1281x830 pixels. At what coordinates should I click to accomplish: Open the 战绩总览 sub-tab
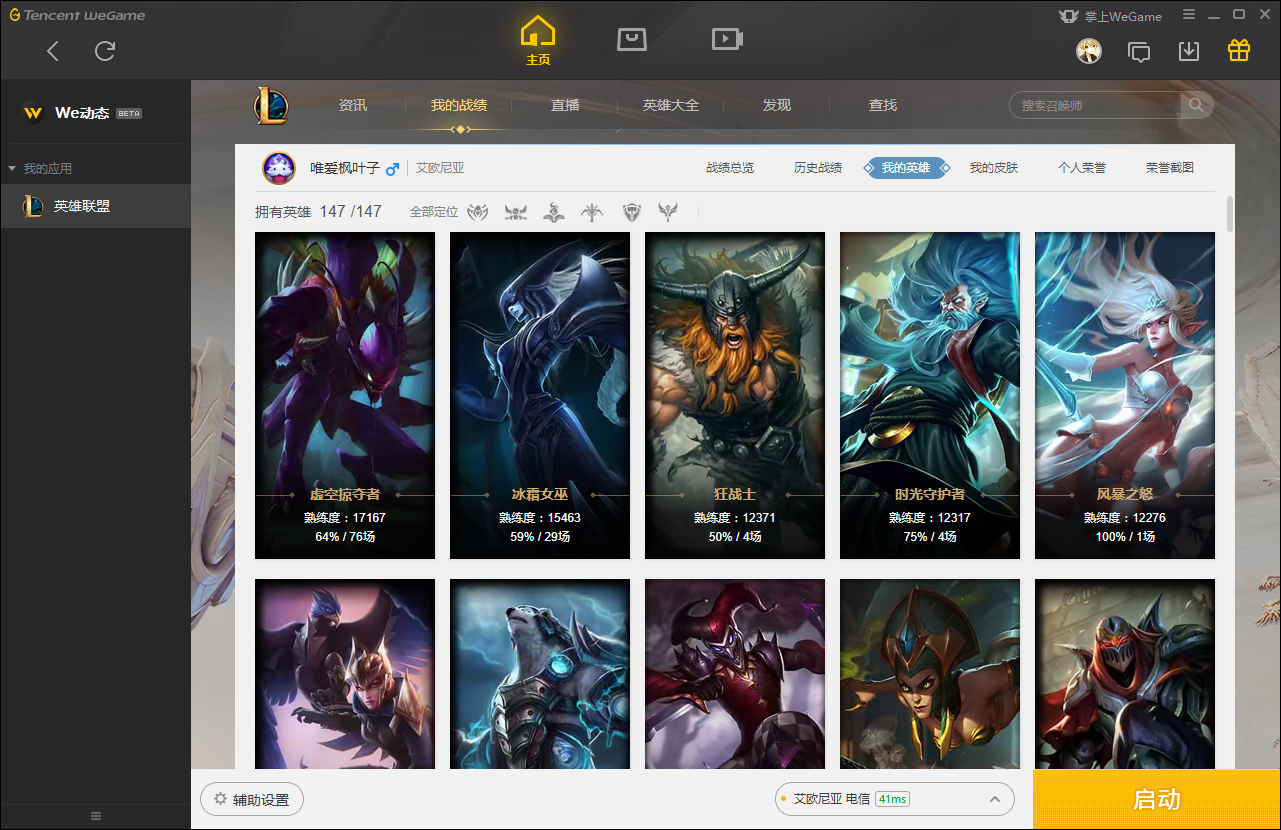tap(730, 168)
